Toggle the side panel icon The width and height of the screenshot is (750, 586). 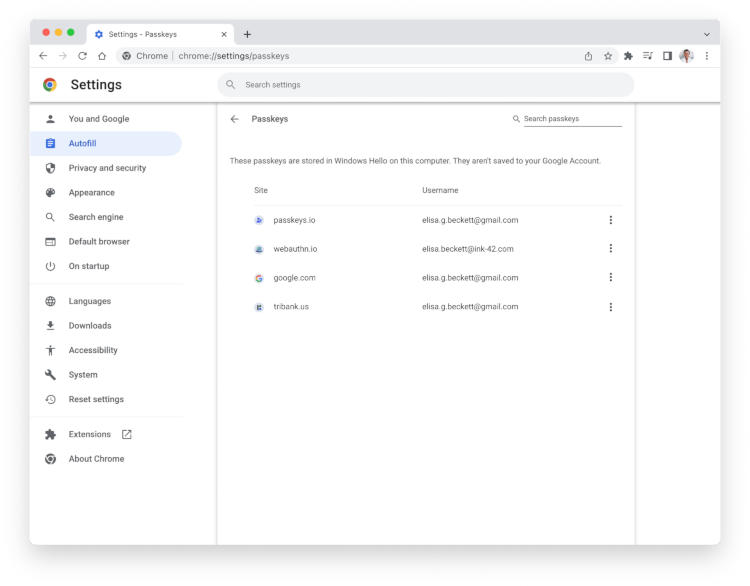[667, 56]
